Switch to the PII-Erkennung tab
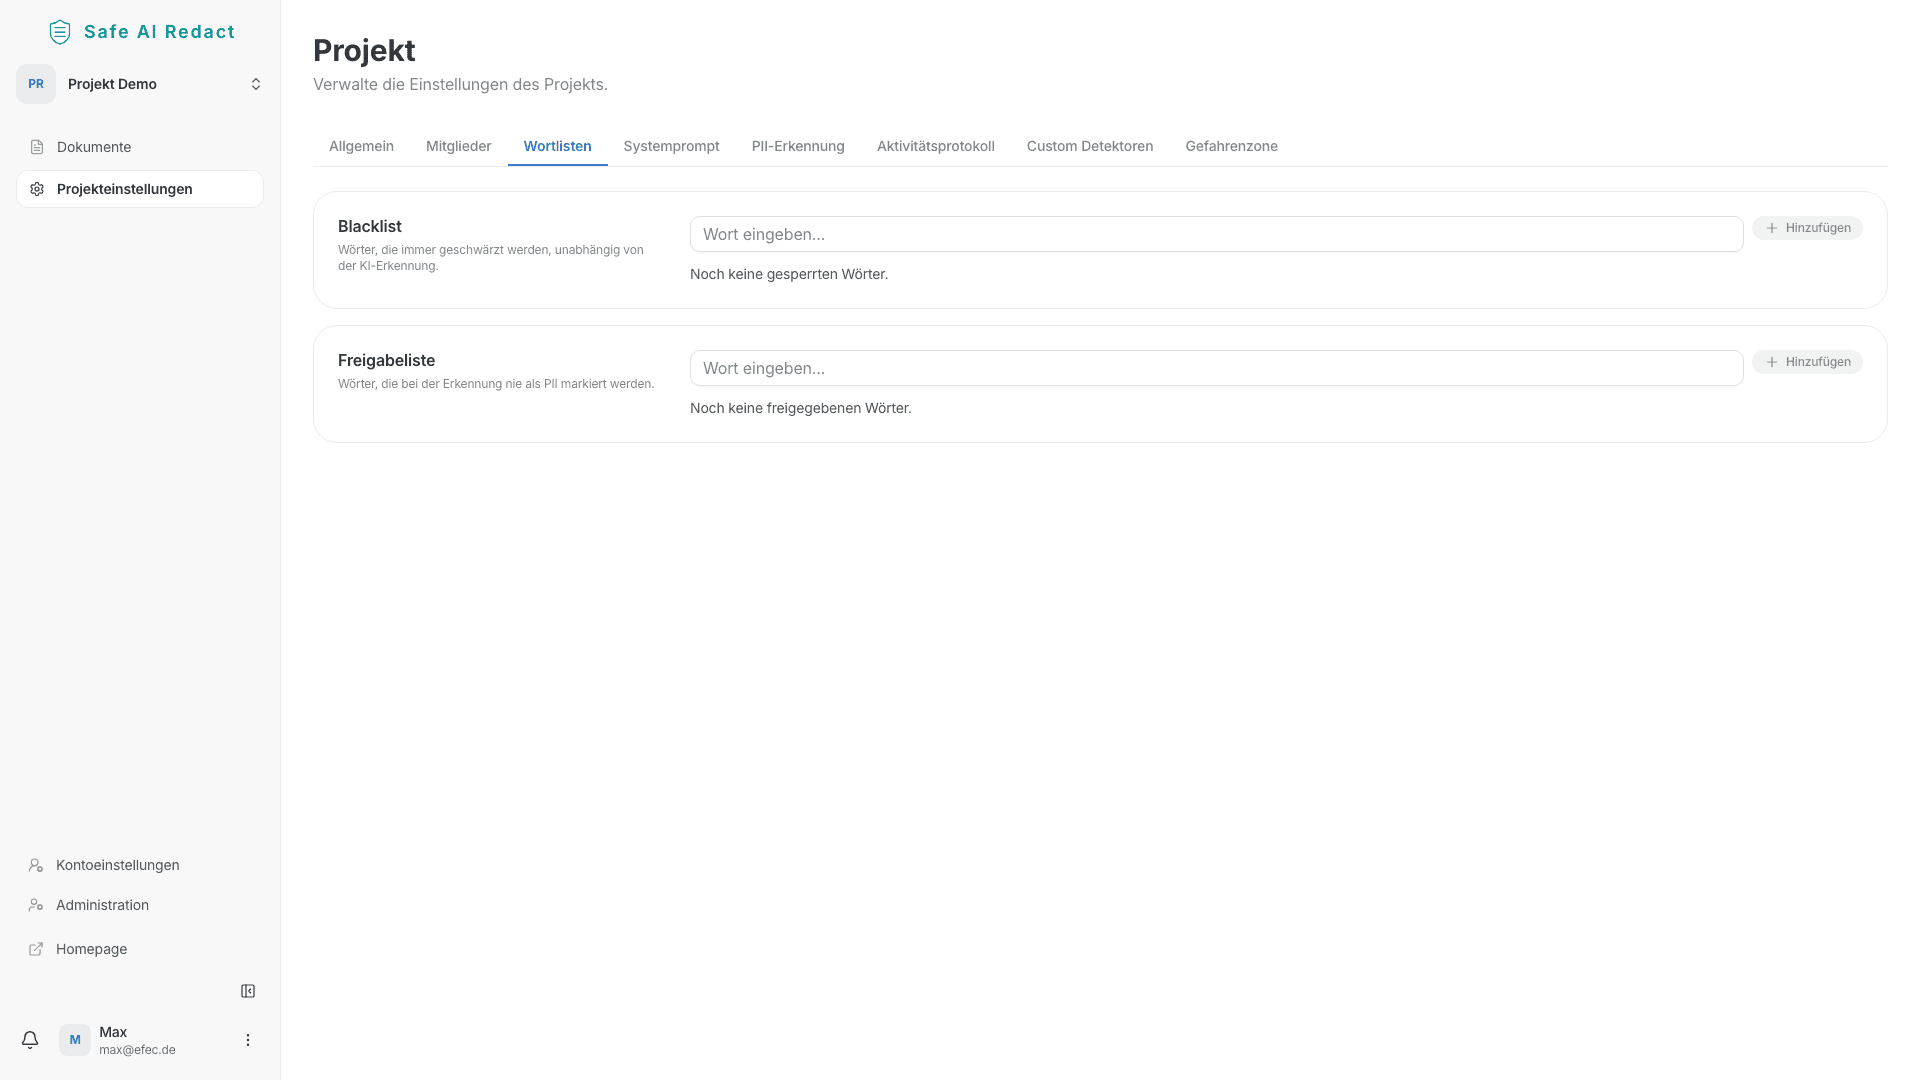The height and width of the screenshot is (1080, 1920). (797, 146)
